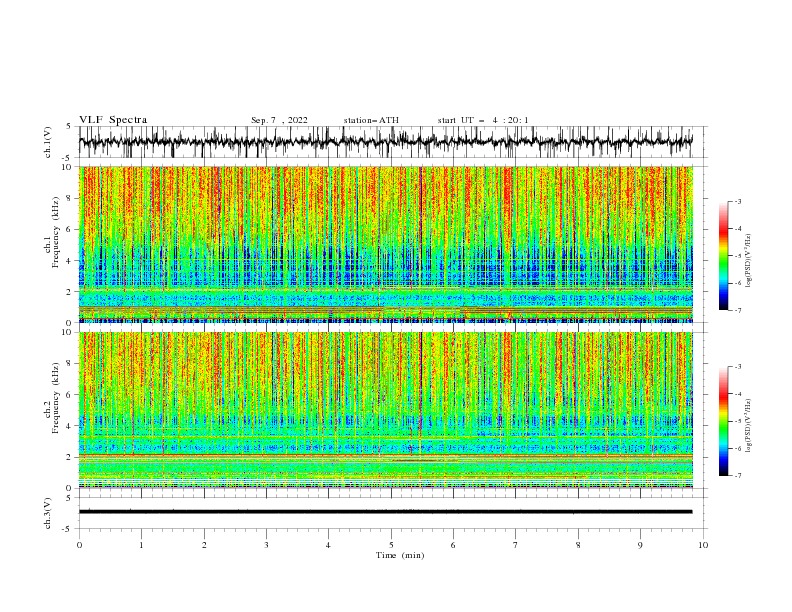Click time axis tick label "9"
Viewport: 792px width, 612px height.
click(640, 545)
